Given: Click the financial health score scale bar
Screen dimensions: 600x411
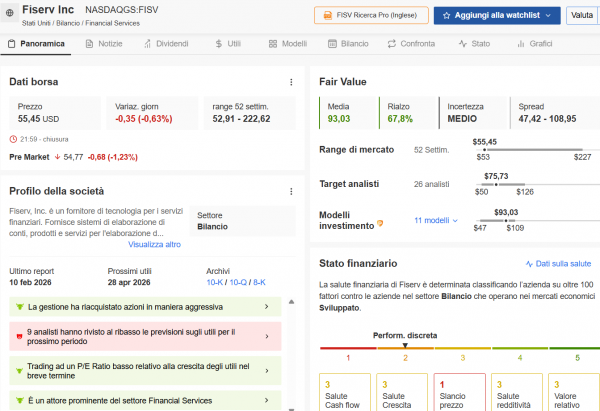Looking at the screenshot, I should (448, 347).
